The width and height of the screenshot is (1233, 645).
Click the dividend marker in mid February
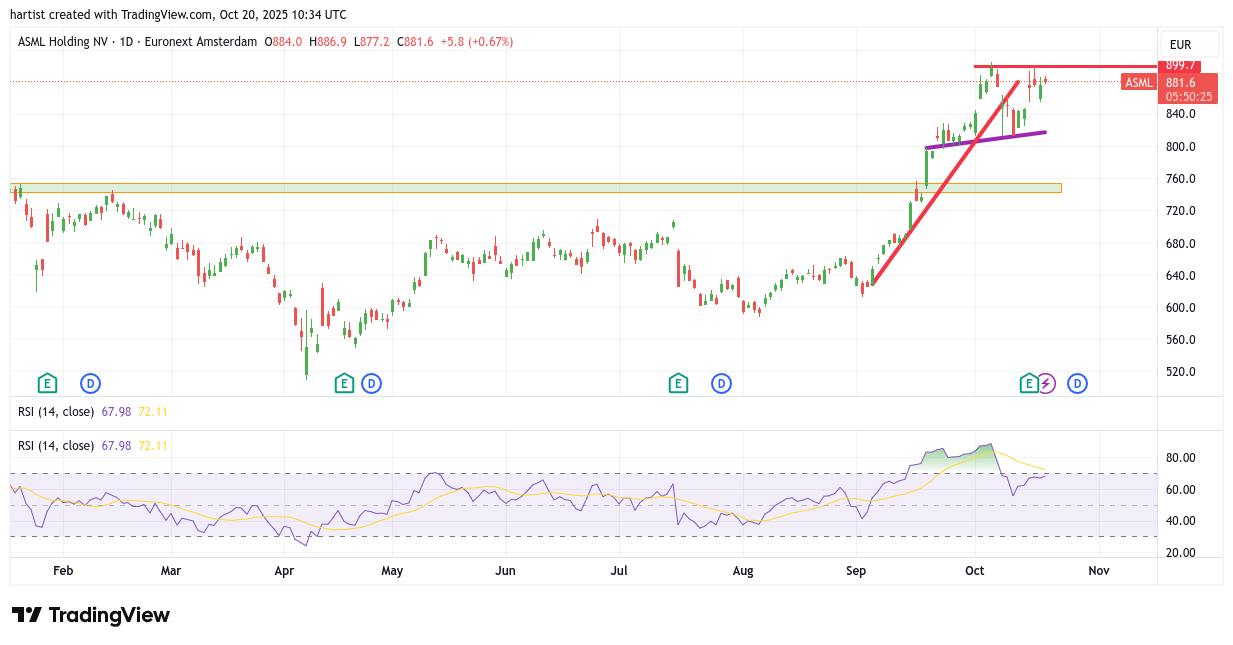click(x=91, y=383)
